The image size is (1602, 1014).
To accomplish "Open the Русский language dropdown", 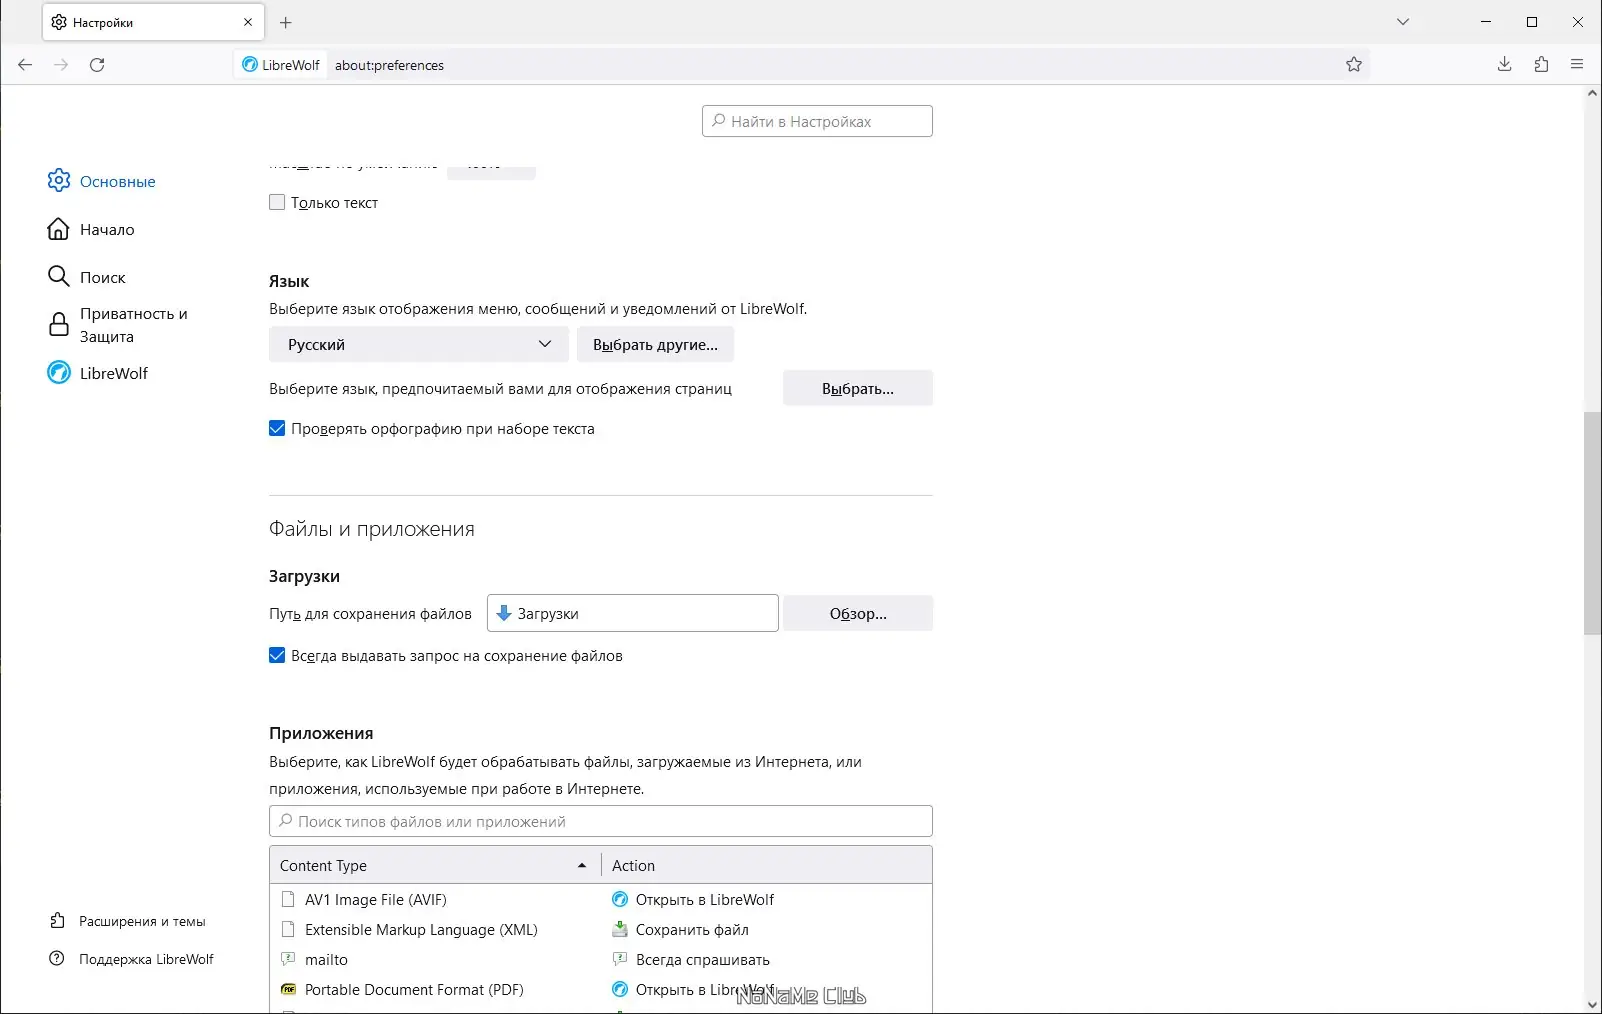I will pyautogui.click(x=418, y=345).
